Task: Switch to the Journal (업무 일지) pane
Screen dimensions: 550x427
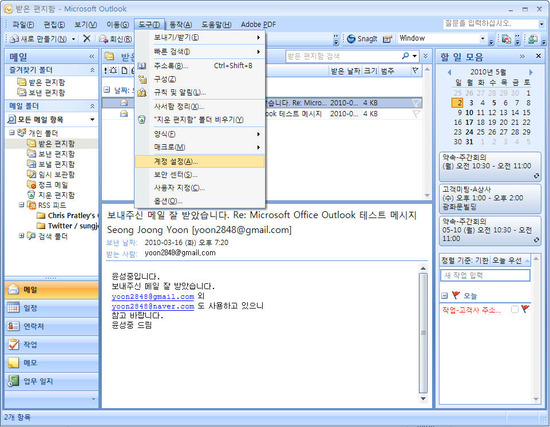Action: click(52, 381)
